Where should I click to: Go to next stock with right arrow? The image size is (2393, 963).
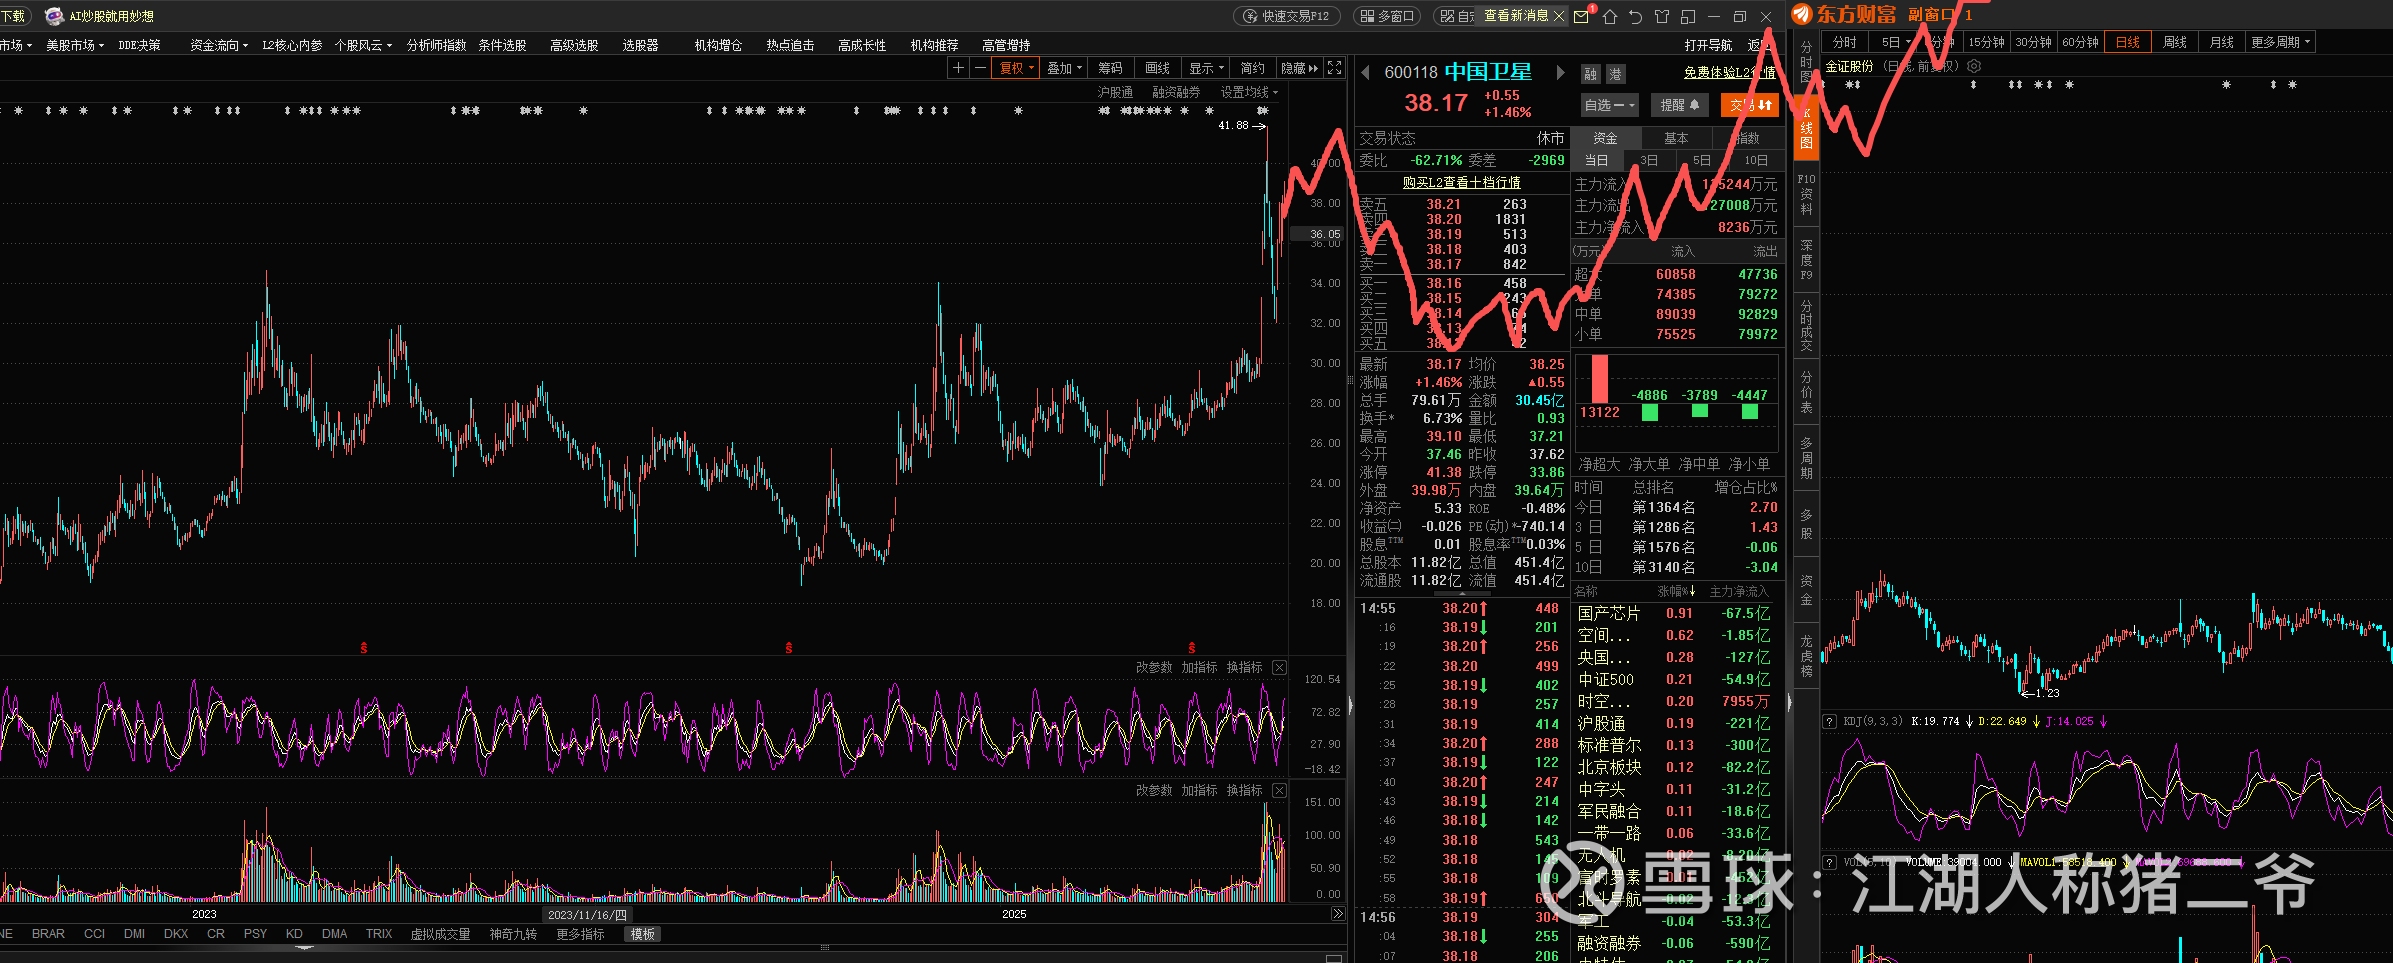click(1559, 72)
